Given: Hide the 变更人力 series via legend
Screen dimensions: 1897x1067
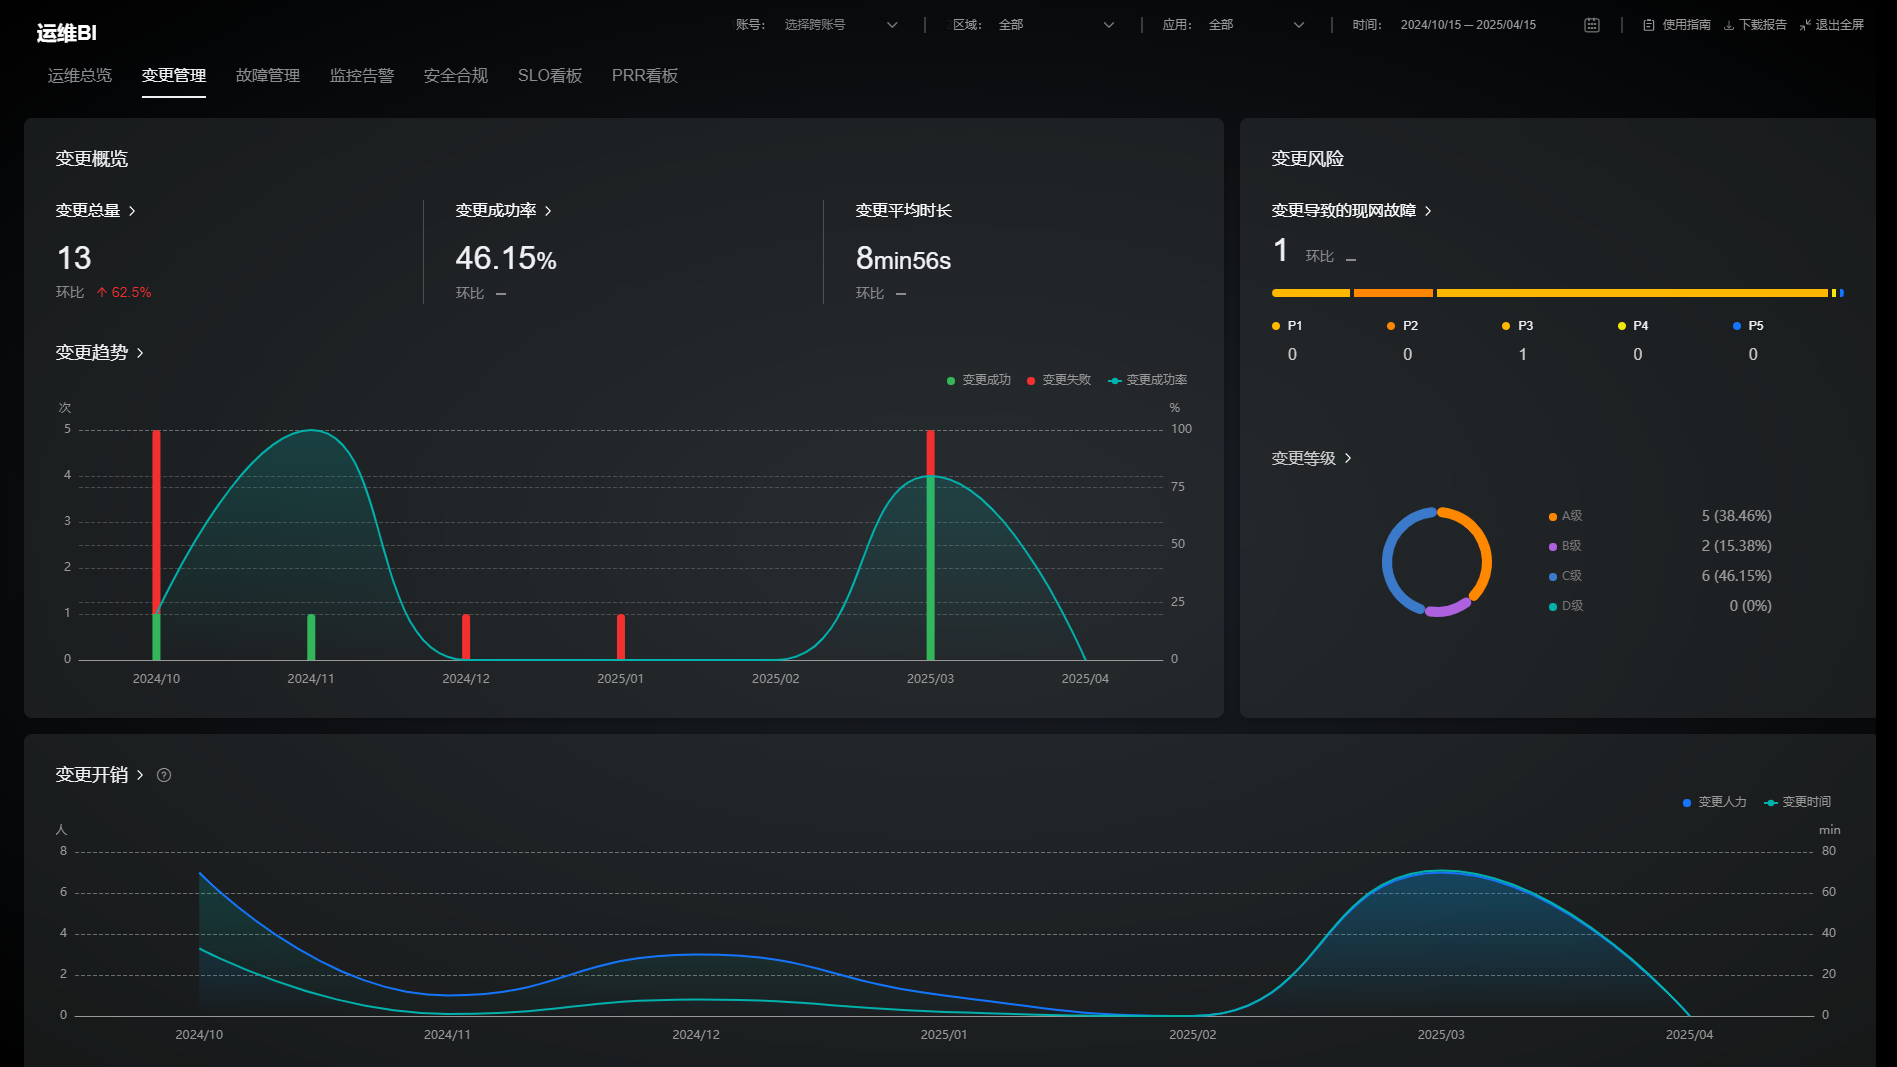Looking at the screenshot, I should 1714,802.
